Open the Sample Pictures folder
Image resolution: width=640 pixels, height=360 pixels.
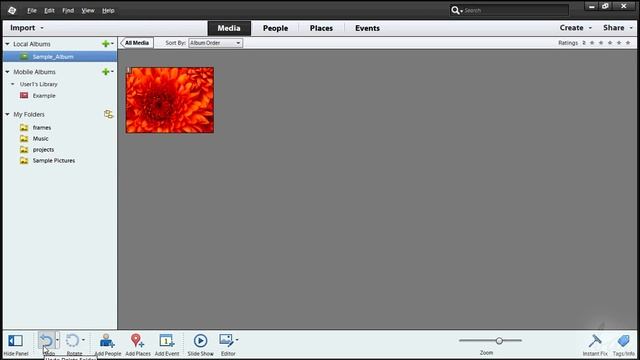(x=53, y=161)
